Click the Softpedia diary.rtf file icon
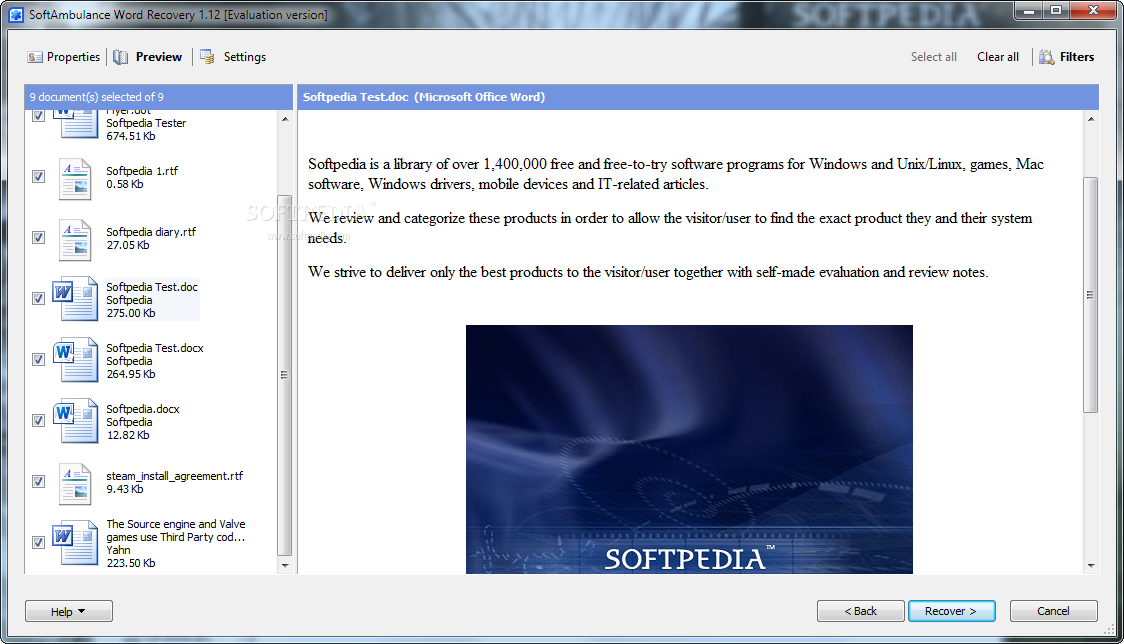Screen dimensions: 1124x644 [75, 239]
